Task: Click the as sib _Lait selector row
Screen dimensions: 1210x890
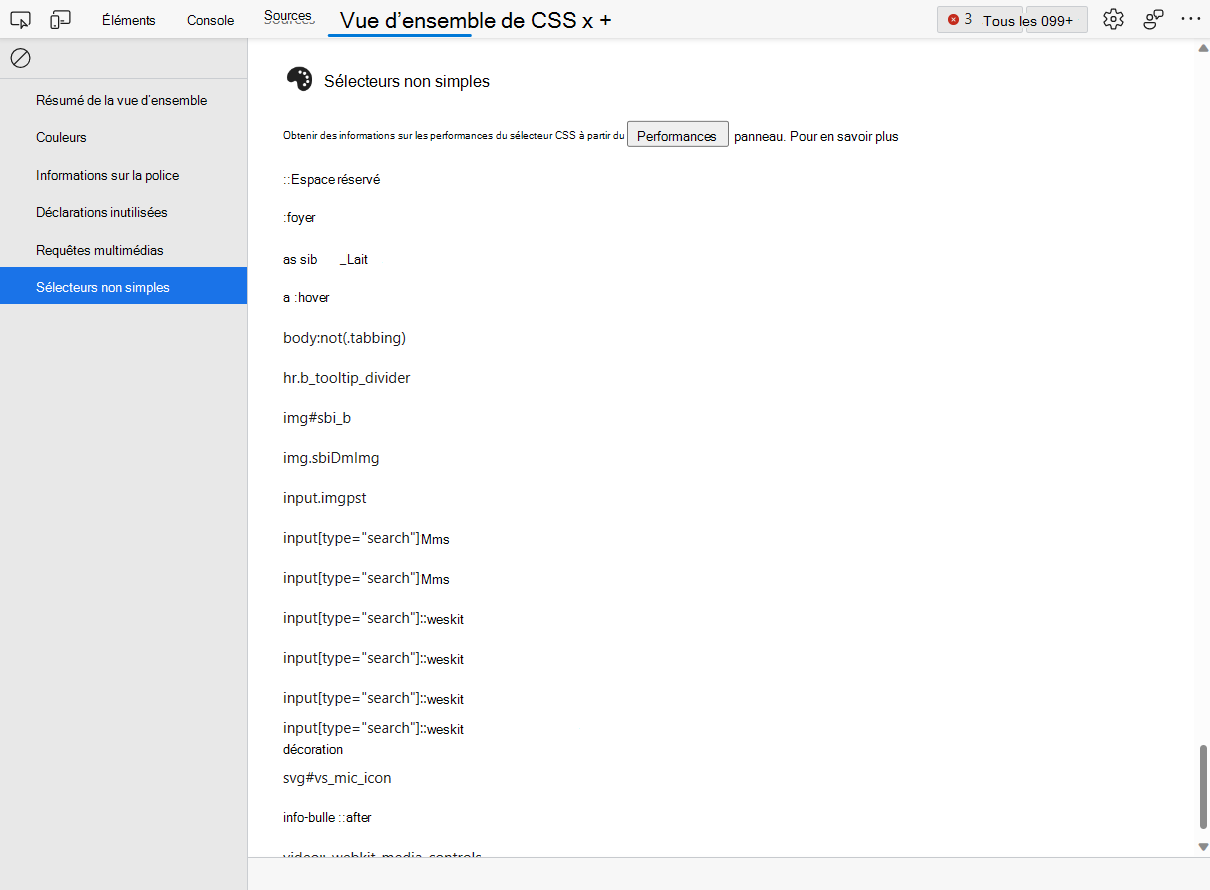Action: pyautogui.click(x=325, y=259)
